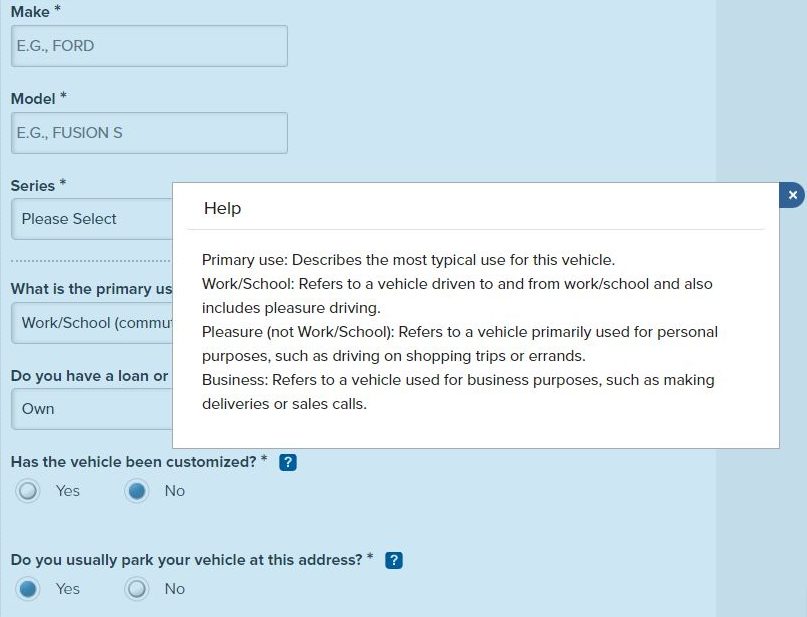Open the primary use Work/School dropdown
This screenshot has width=807, height=617.
point(92,323)
